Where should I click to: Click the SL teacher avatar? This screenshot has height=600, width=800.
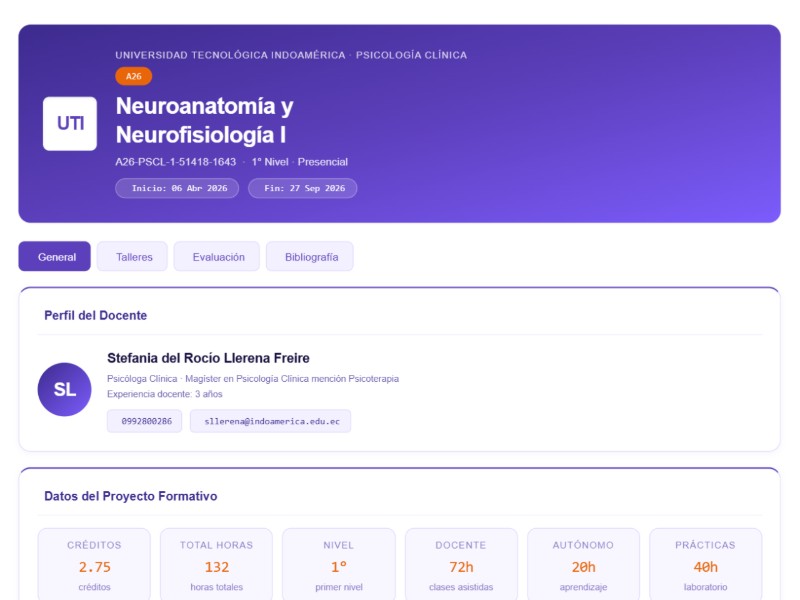pos(64,390)
